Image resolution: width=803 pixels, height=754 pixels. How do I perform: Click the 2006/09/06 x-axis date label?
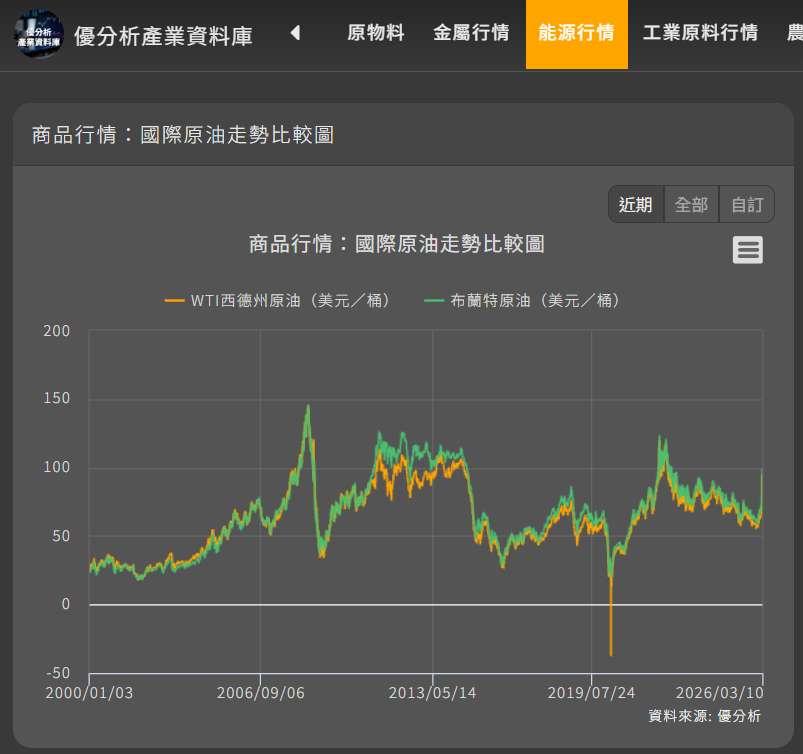tap(260, 693)
